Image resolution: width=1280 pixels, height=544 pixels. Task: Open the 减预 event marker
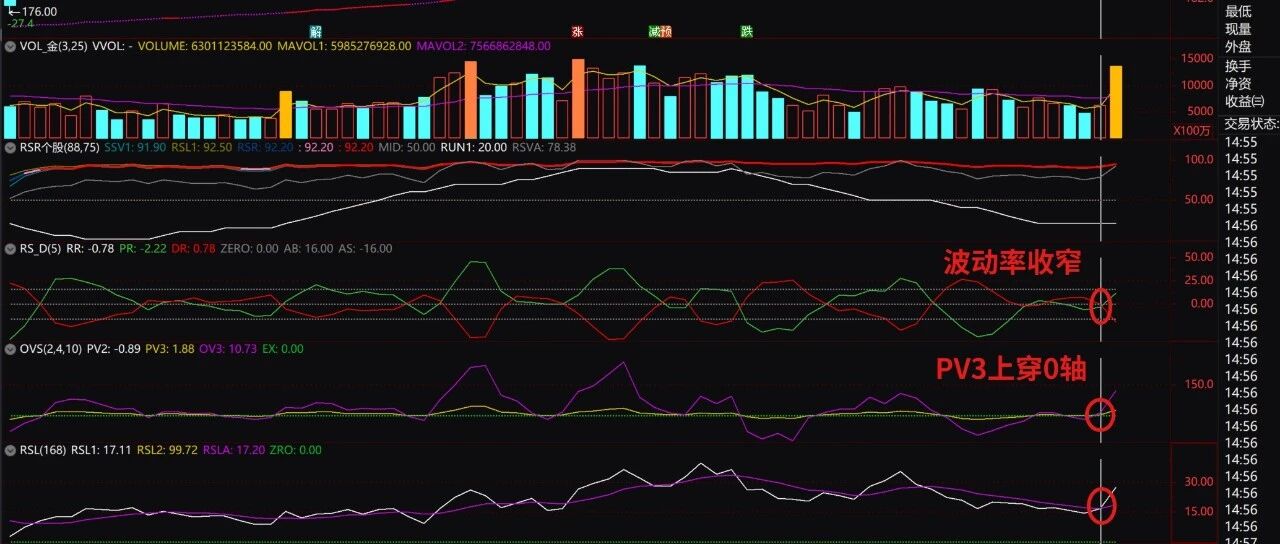pyautogui.click(x=660, y=31)
